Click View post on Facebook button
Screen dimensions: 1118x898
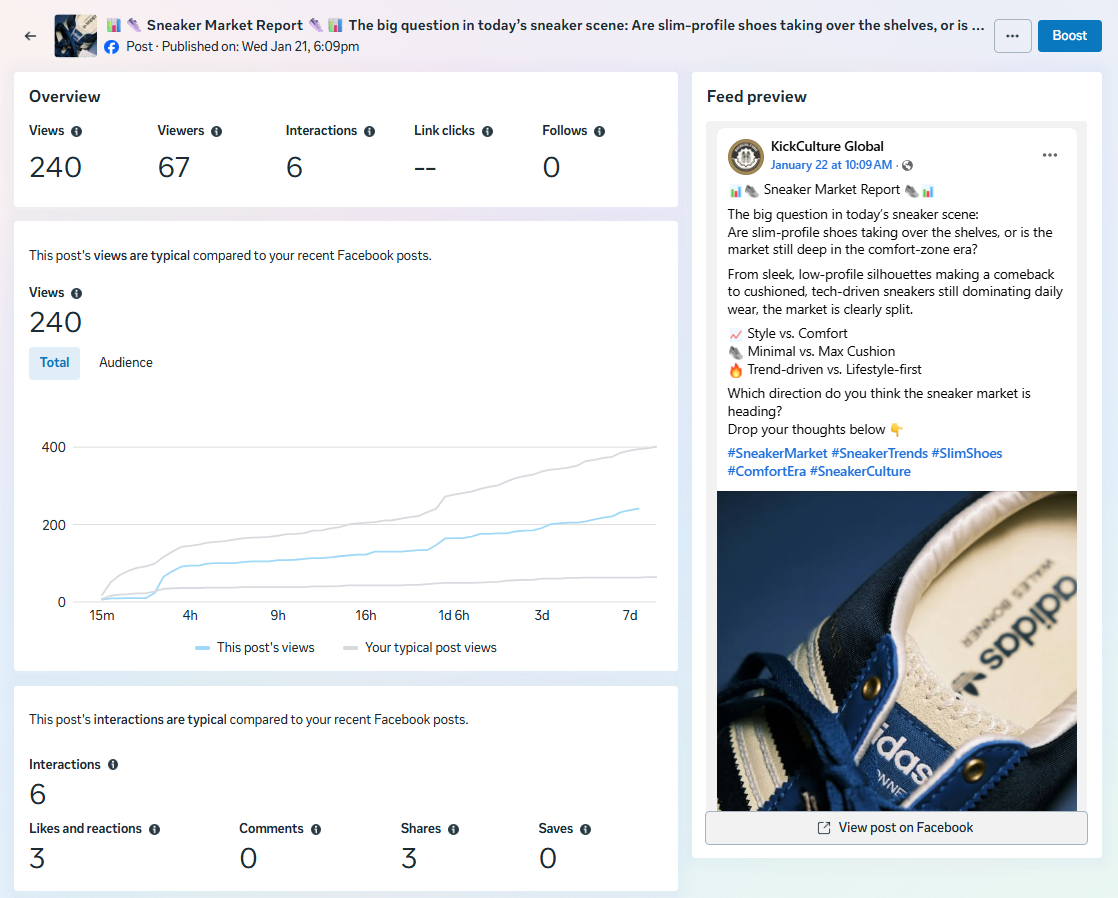[895, 828]
